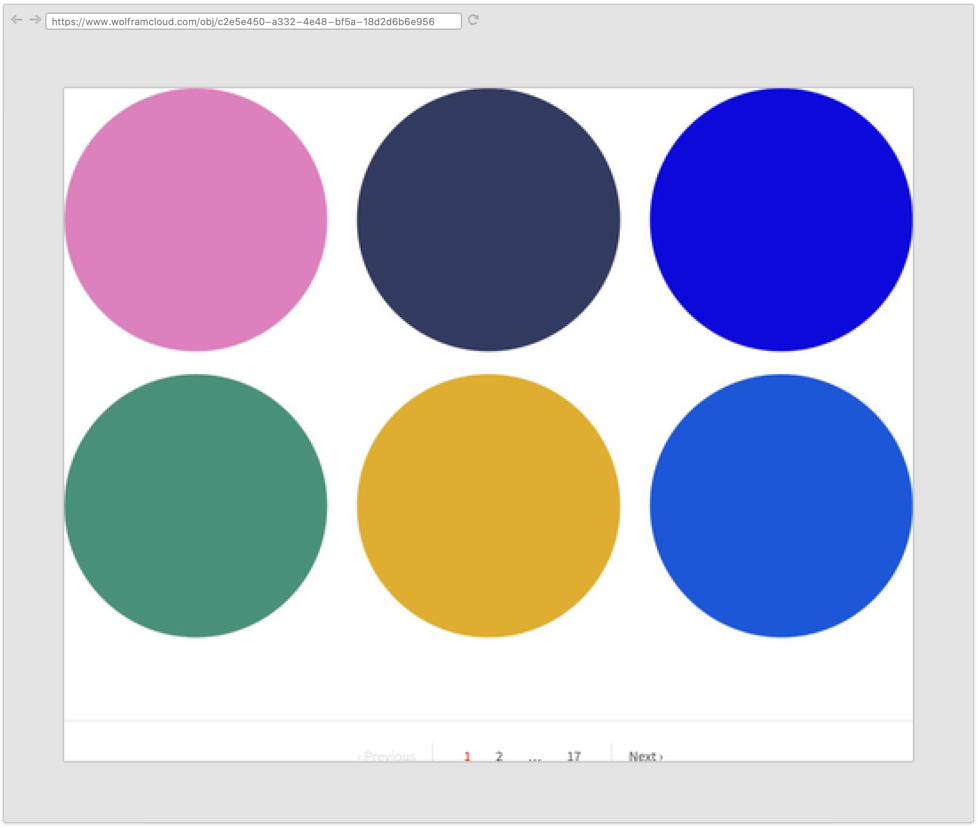Click the Next page link
This screenshot has width=978, height=828.
[645, 756]
